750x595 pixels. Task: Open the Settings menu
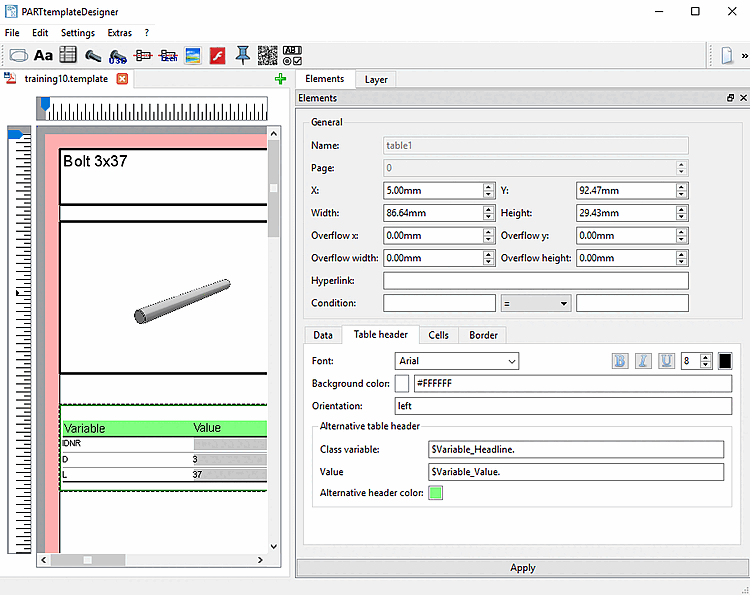coord(77,33)
